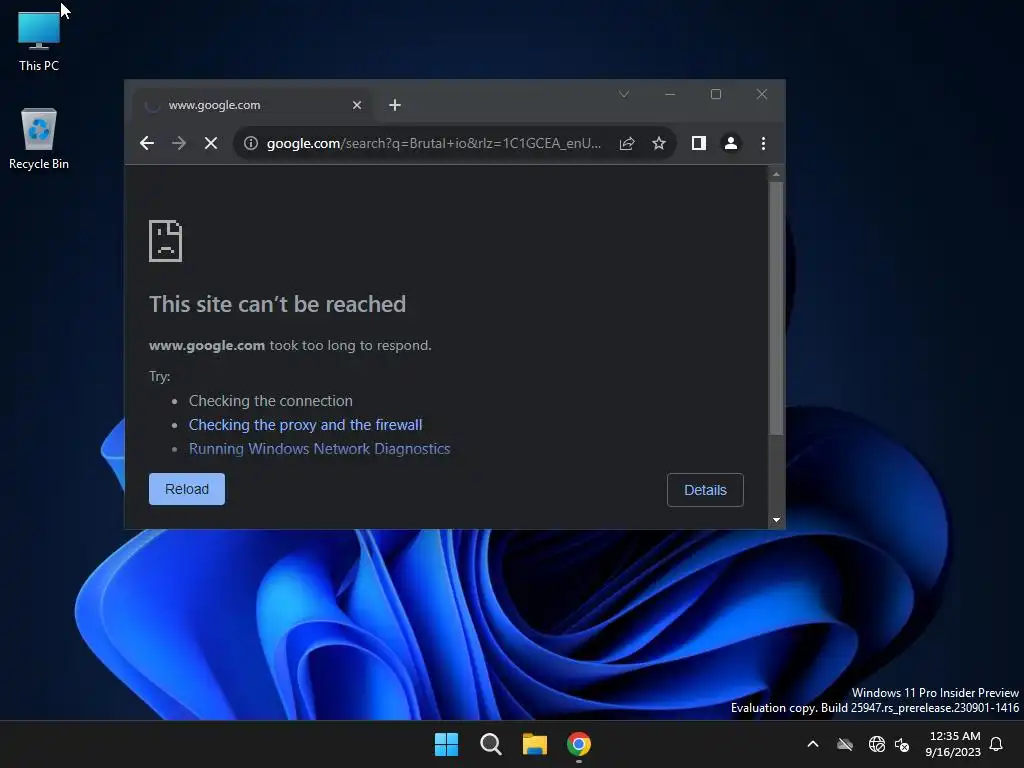The image size is (1024, 768).
Task: Click the forward navigation arrow
Action: pos(179,143)
